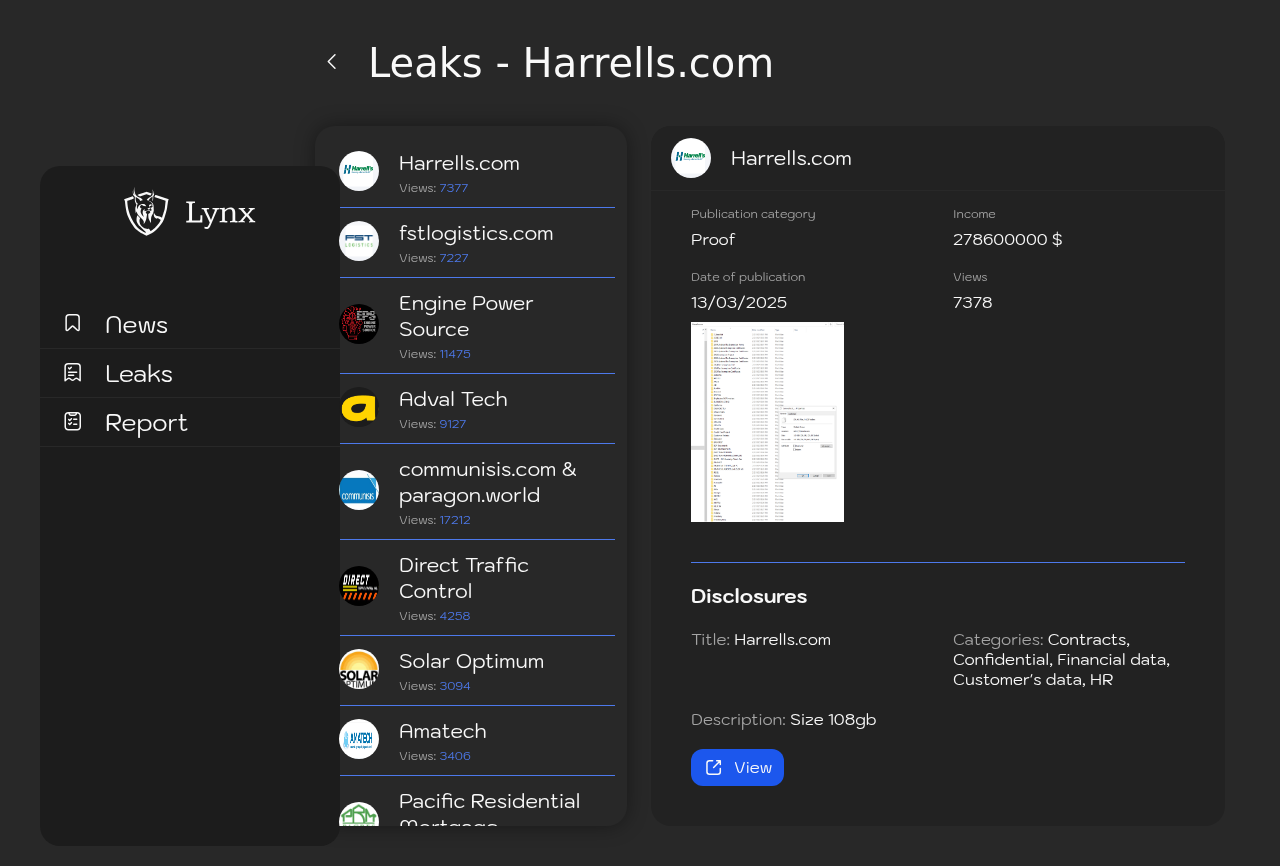Viewport: 1280px width, 866px height.
Task: Click the publication date 13/03/2025
Action: tap(739, 303)
